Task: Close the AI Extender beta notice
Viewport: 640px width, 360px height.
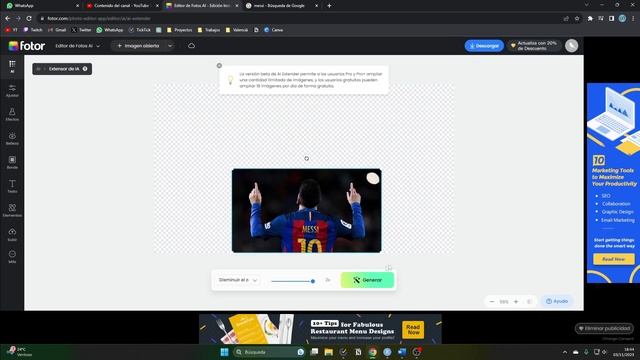Action: [219, 66]
